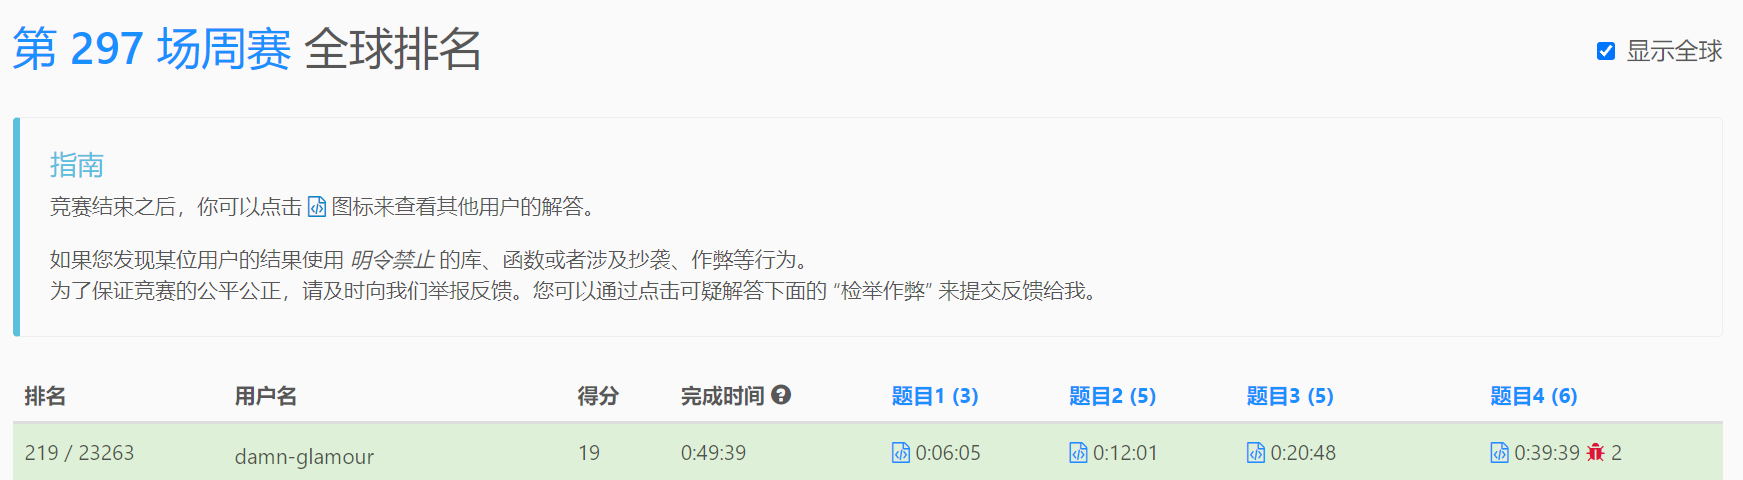Viewport: 1743px width, 480px height.
Task: View the solution code icon at 0:39:39
Action: (1499, 453)
